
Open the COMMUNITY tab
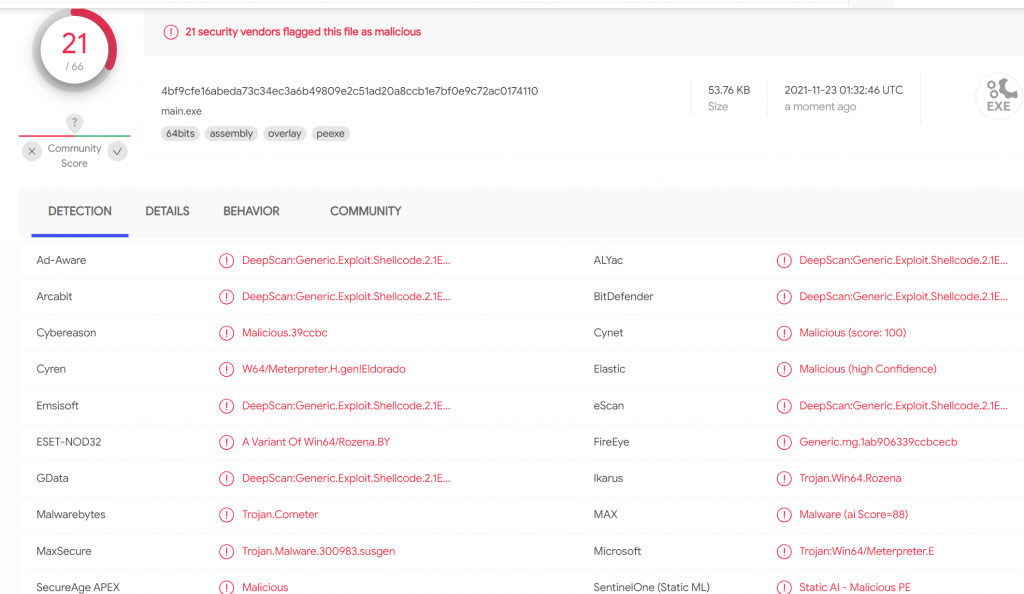click(366, 211)
